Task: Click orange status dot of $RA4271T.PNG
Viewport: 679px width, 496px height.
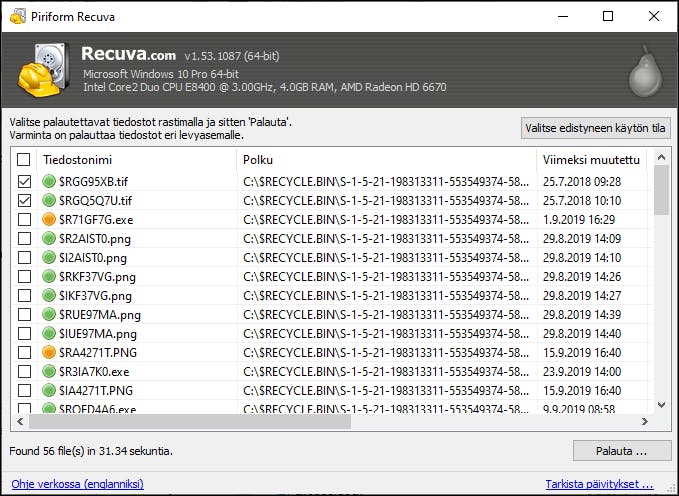Action: tap(49, 352)
